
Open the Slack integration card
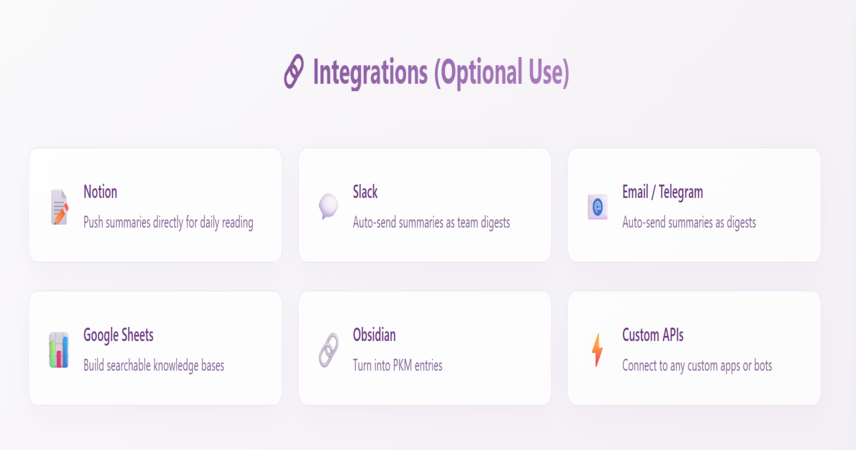point(425,205)
